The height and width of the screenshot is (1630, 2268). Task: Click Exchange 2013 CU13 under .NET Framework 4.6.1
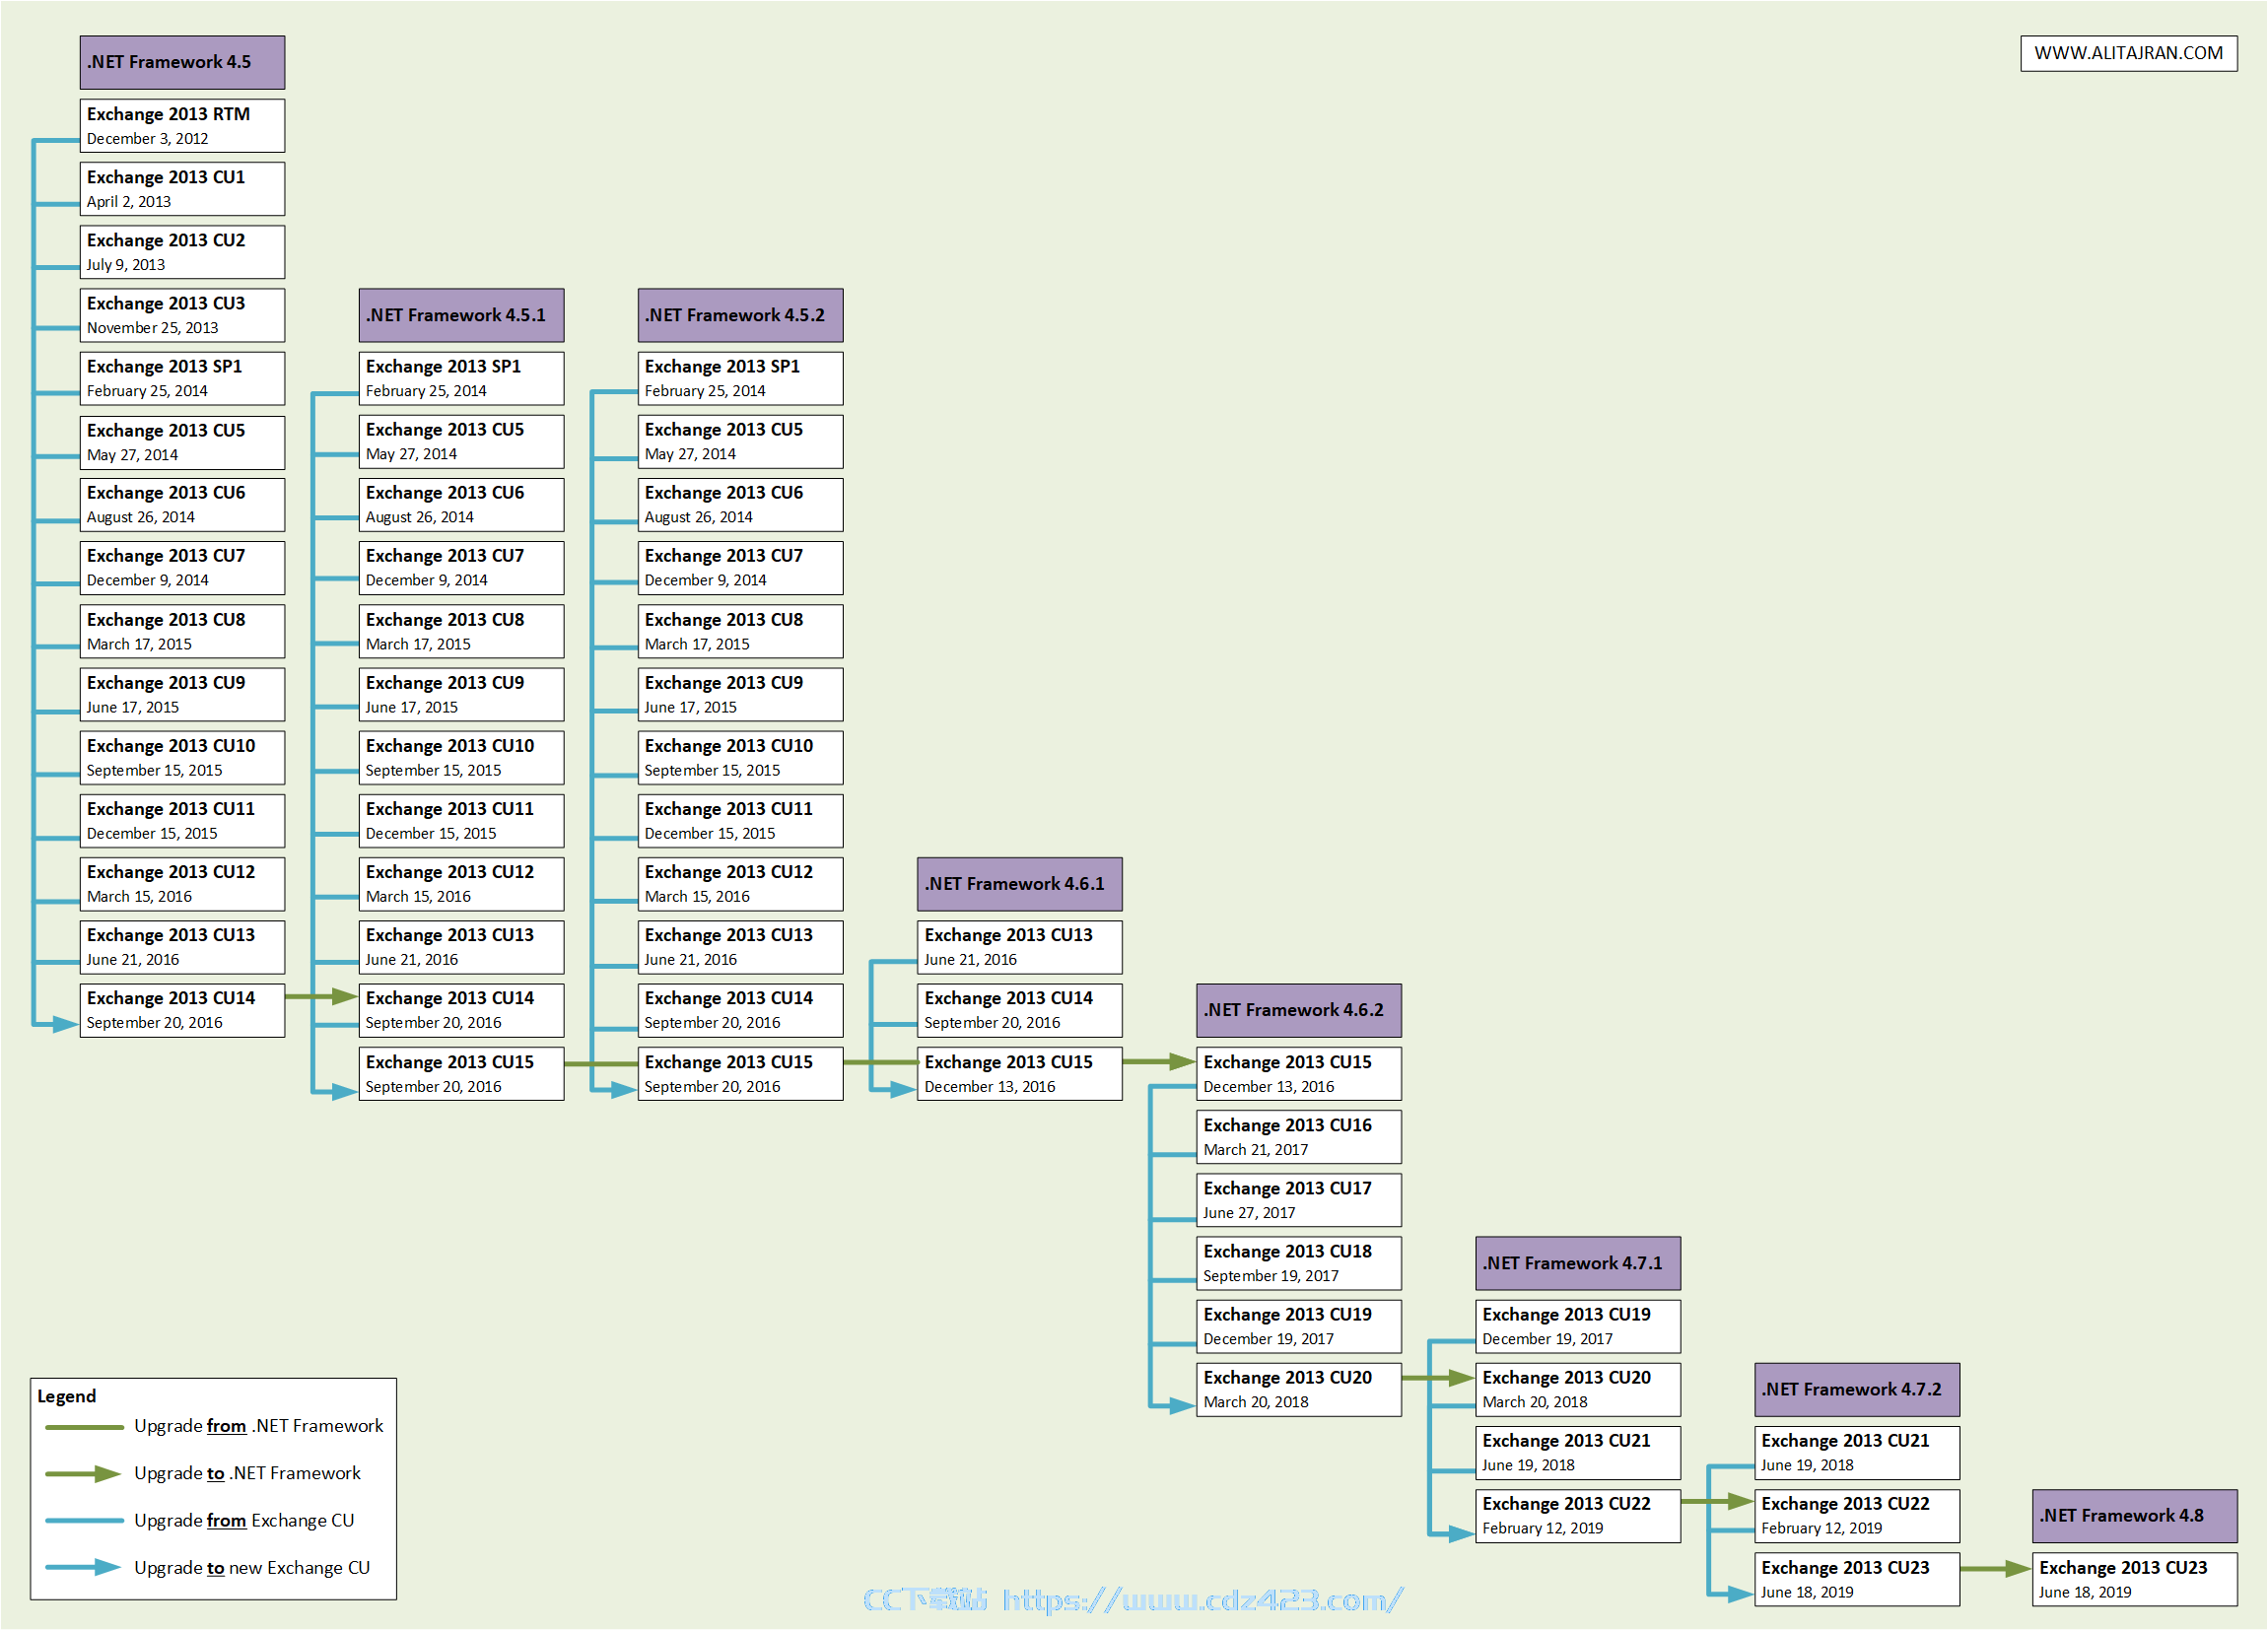click(1019, 947)
